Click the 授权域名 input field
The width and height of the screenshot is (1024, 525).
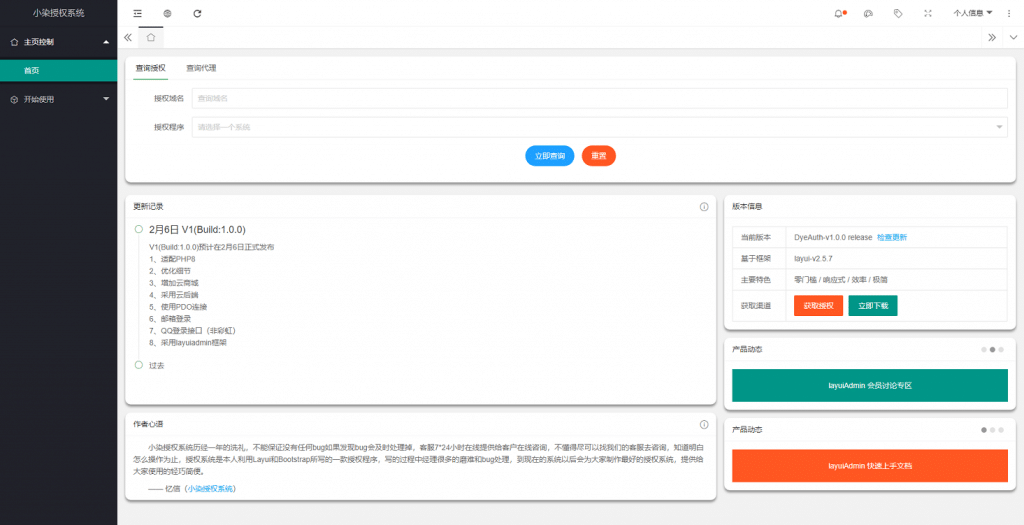point(599,98)
